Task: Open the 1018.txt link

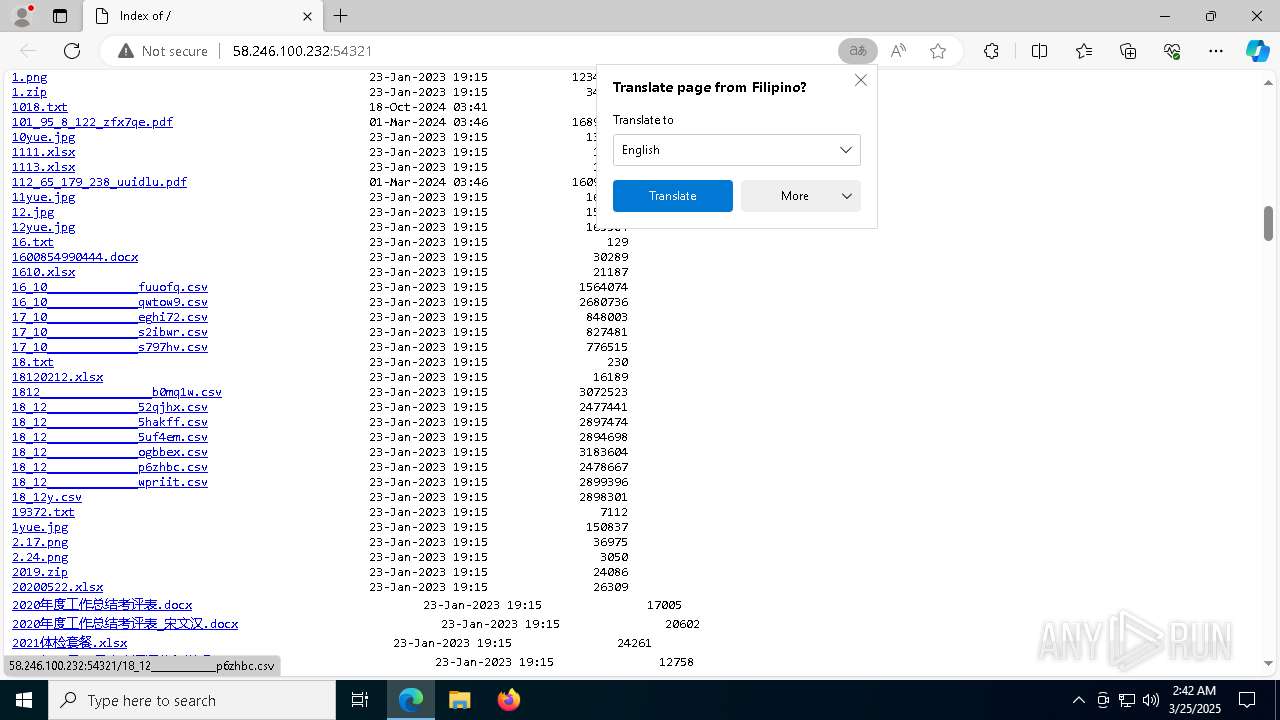Action: (x=40, y=107)
